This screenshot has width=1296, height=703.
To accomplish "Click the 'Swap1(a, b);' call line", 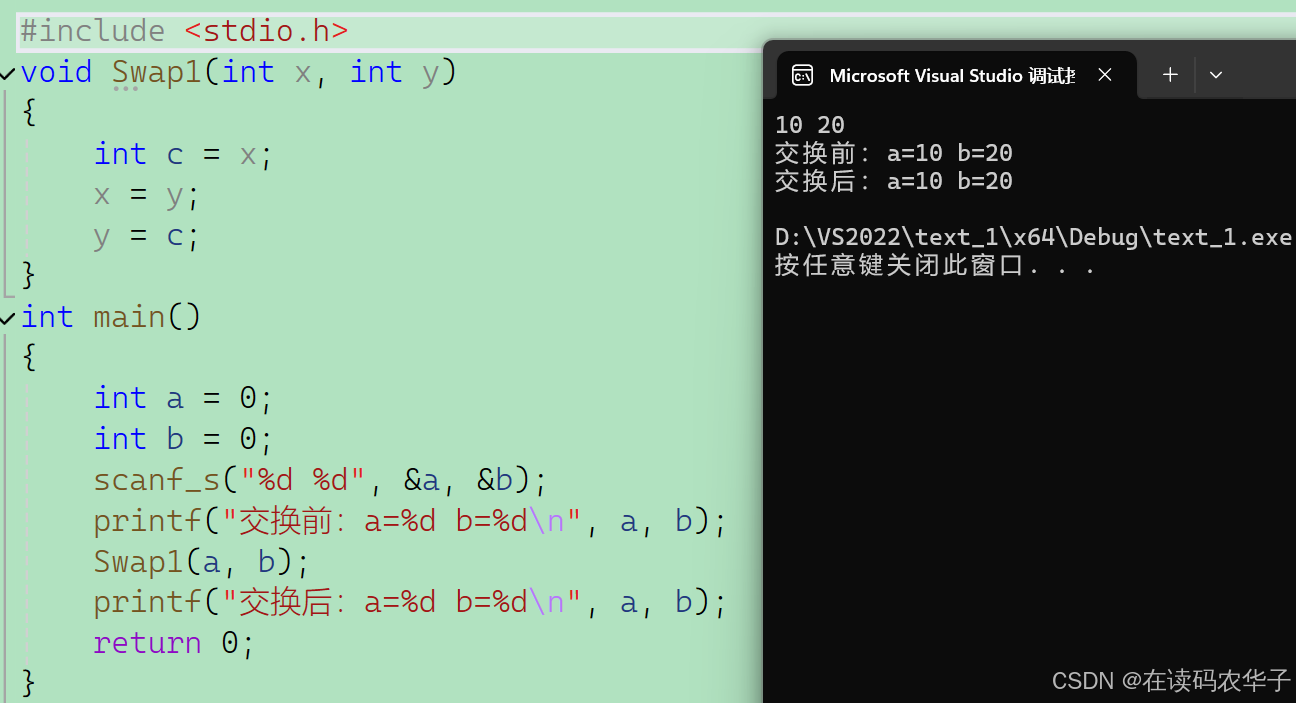I will pyautogui.click(x=202, y=562).
